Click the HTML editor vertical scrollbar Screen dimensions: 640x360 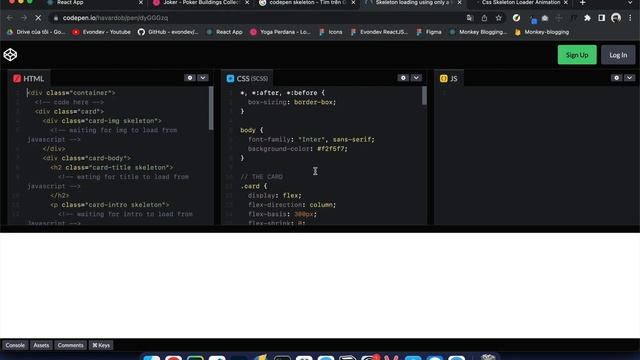[x=211, y=109]
